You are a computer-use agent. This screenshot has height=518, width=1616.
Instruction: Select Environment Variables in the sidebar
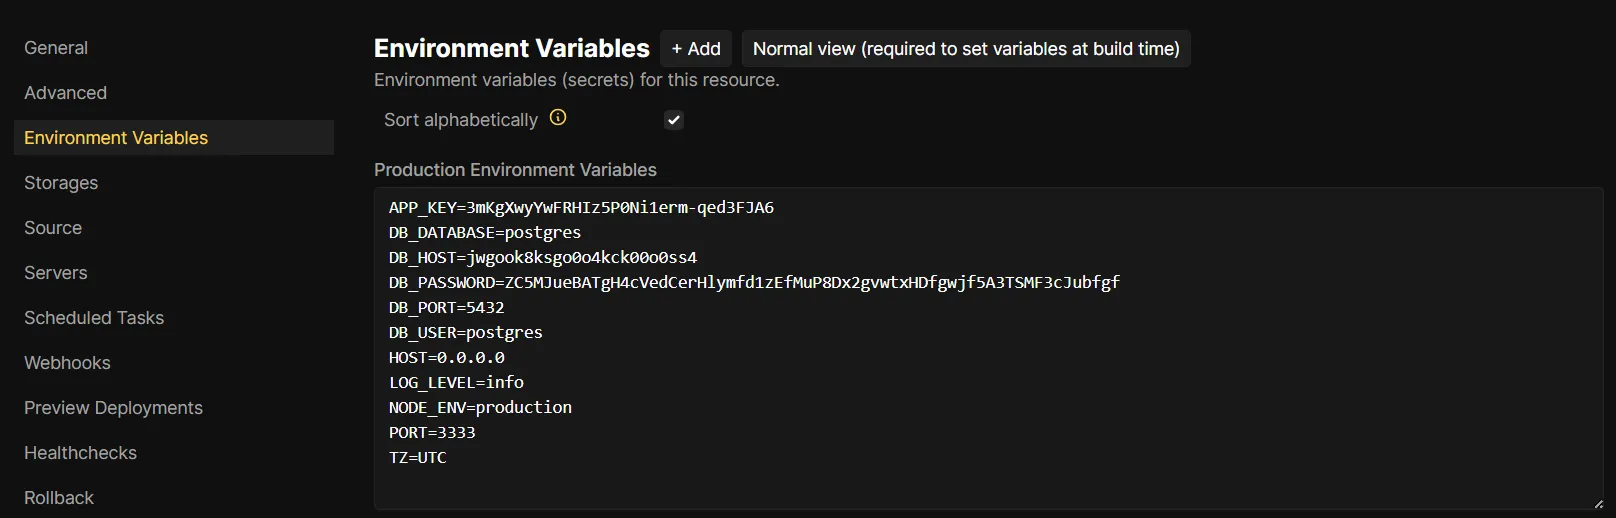116,138
